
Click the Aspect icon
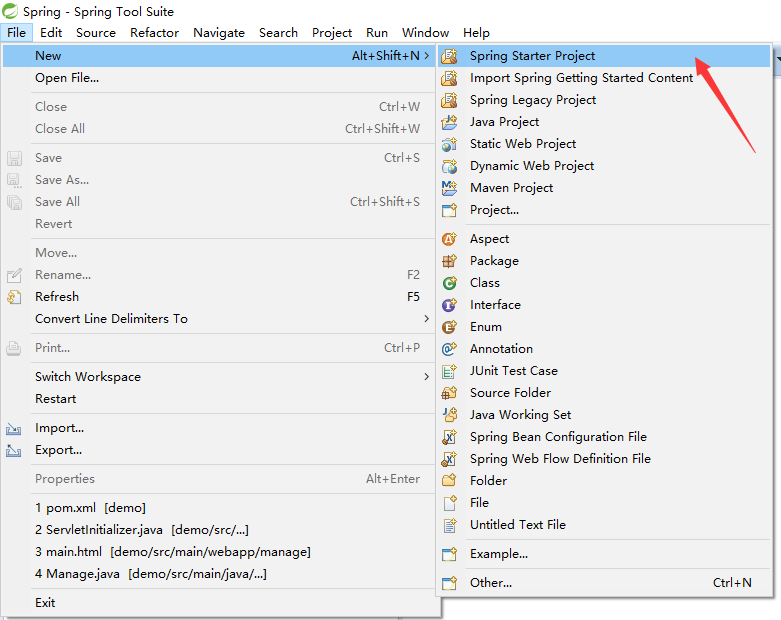pyautogui.click(x=449, y=239)
